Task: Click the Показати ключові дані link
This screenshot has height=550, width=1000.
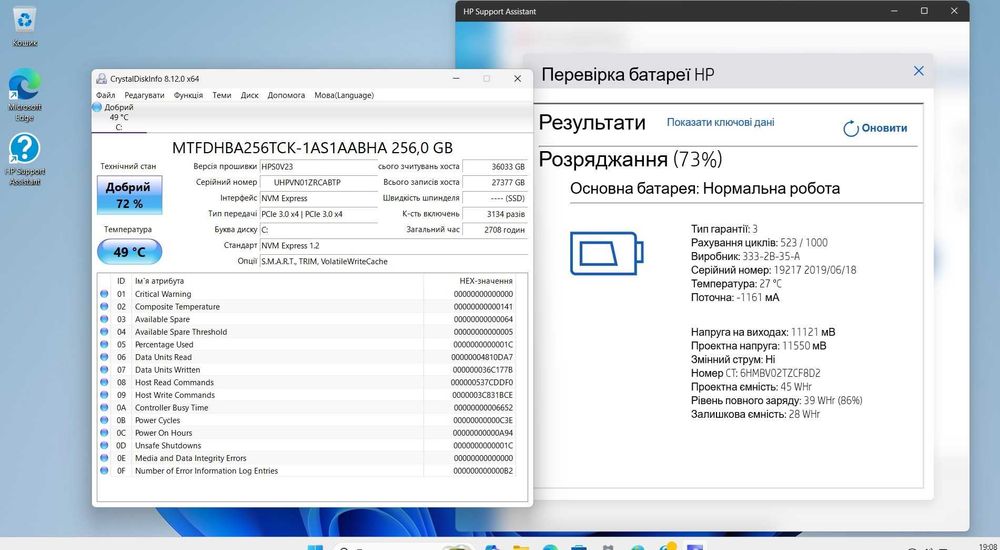Action: (x=721, y=122)
